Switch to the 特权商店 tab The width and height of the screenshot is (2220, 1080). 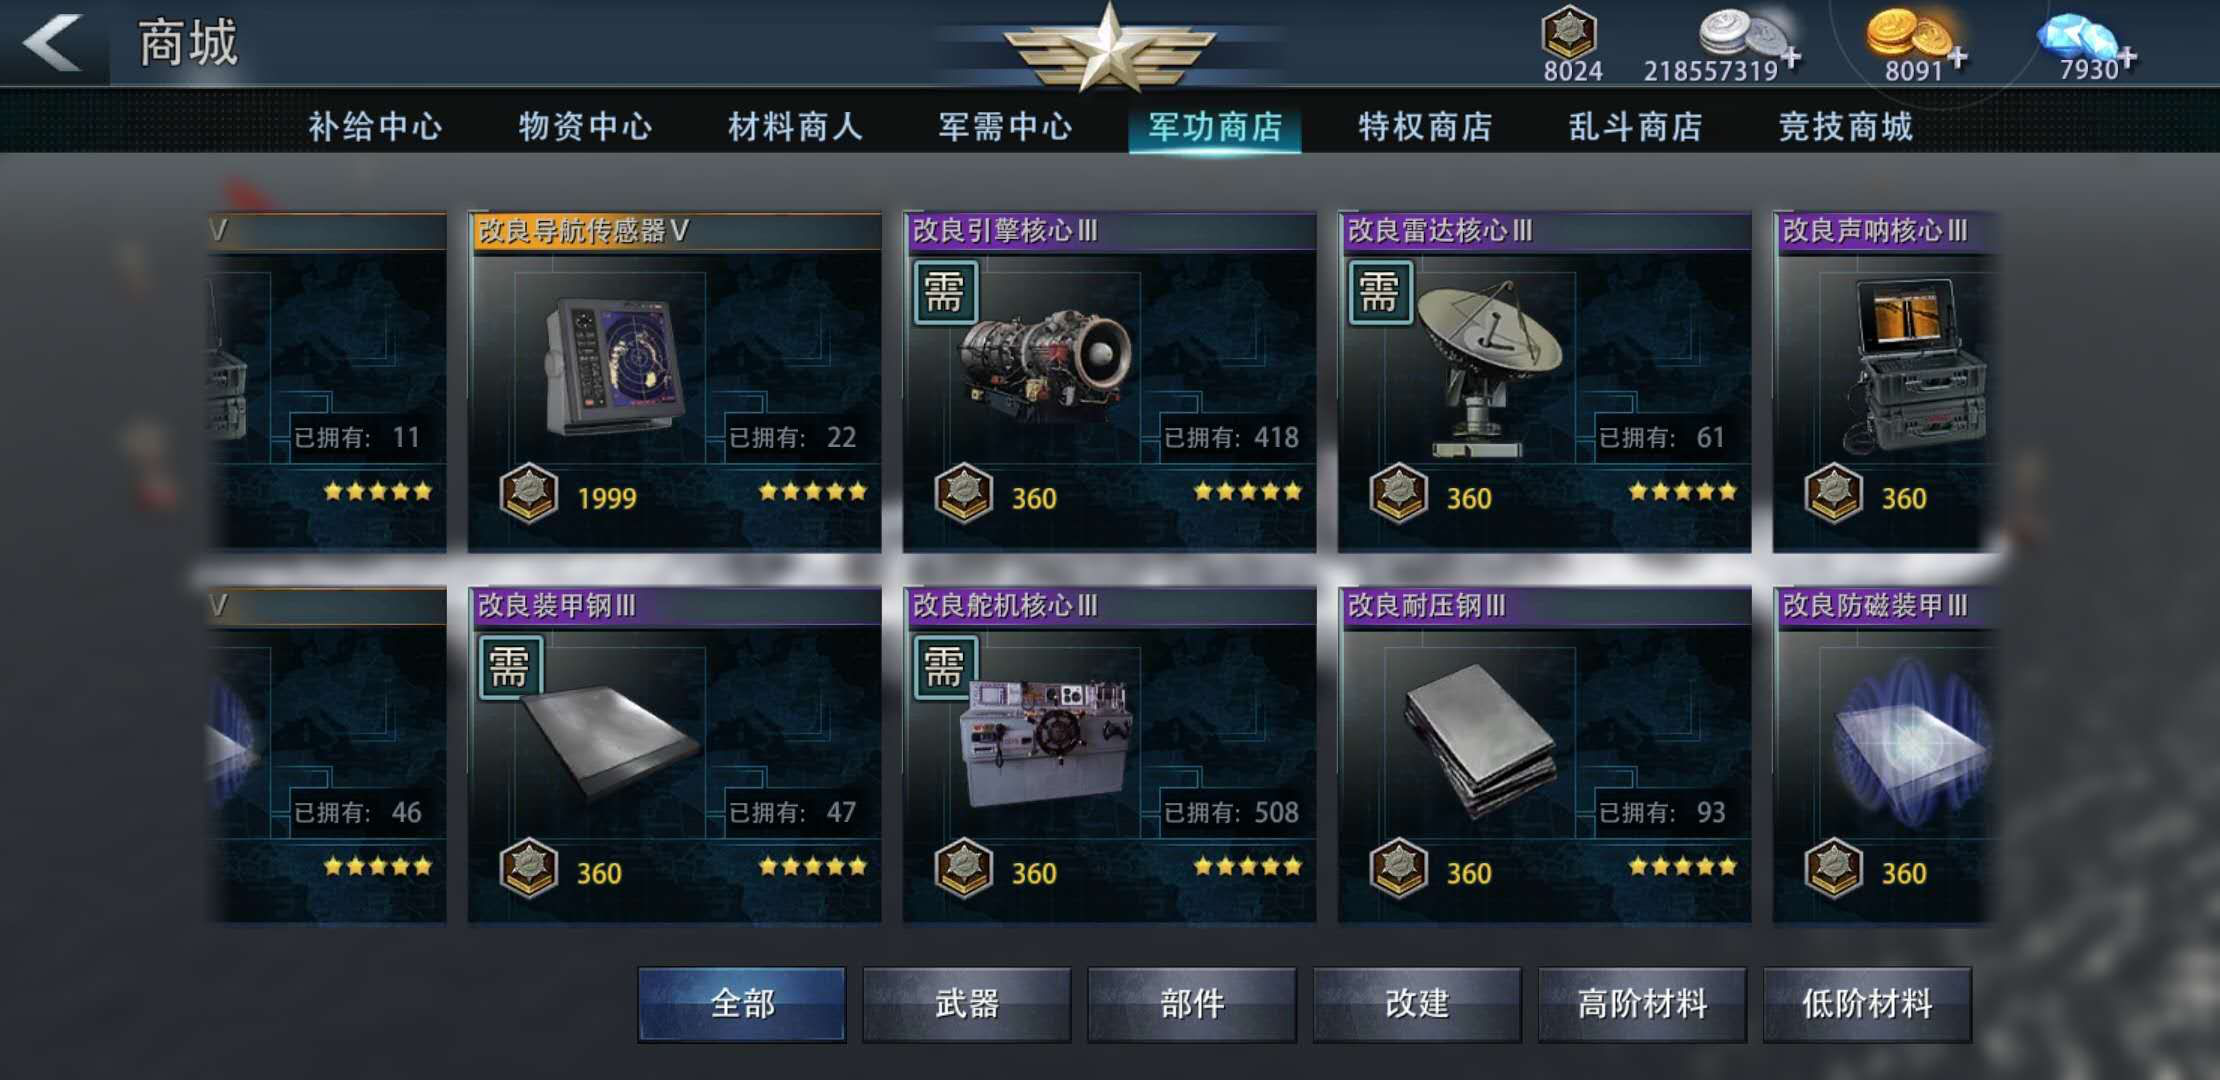(1425, 127)
